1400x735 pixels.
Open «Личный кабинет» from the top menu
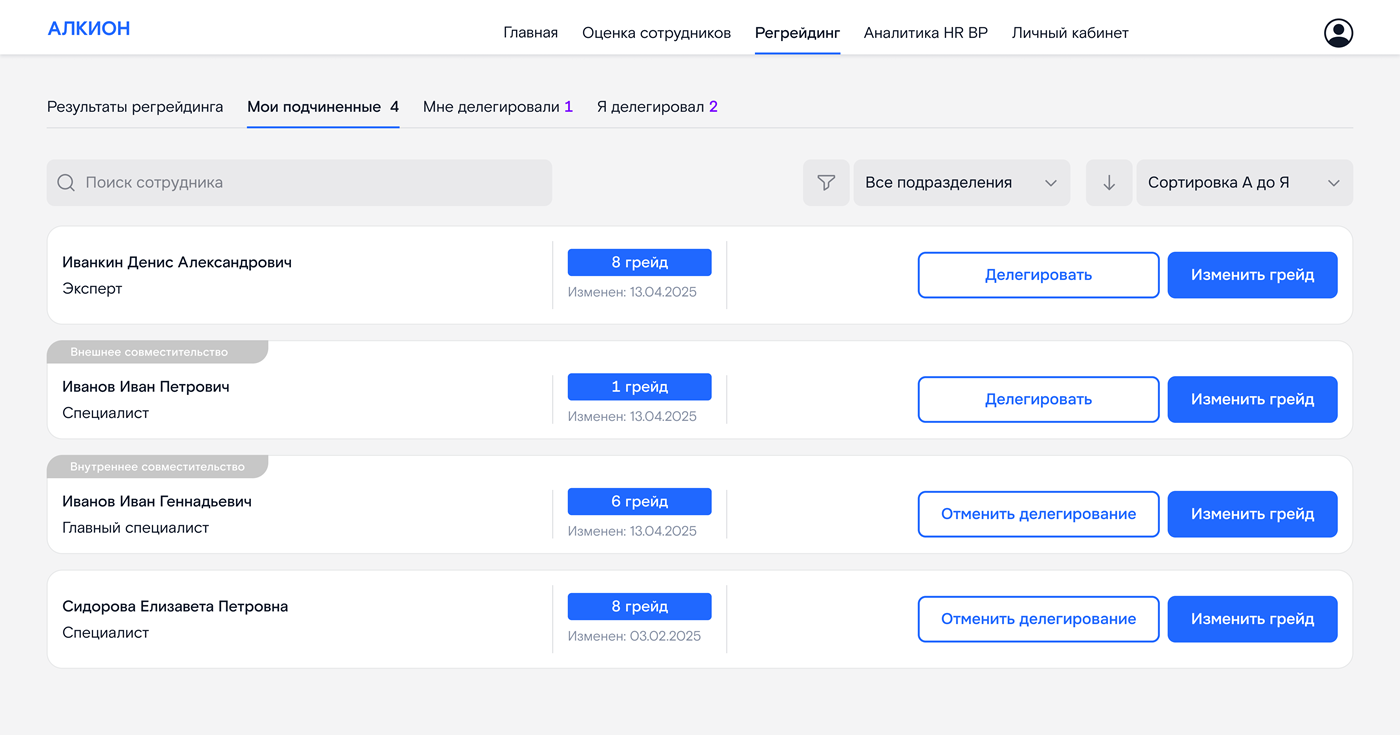point(1070,32)
